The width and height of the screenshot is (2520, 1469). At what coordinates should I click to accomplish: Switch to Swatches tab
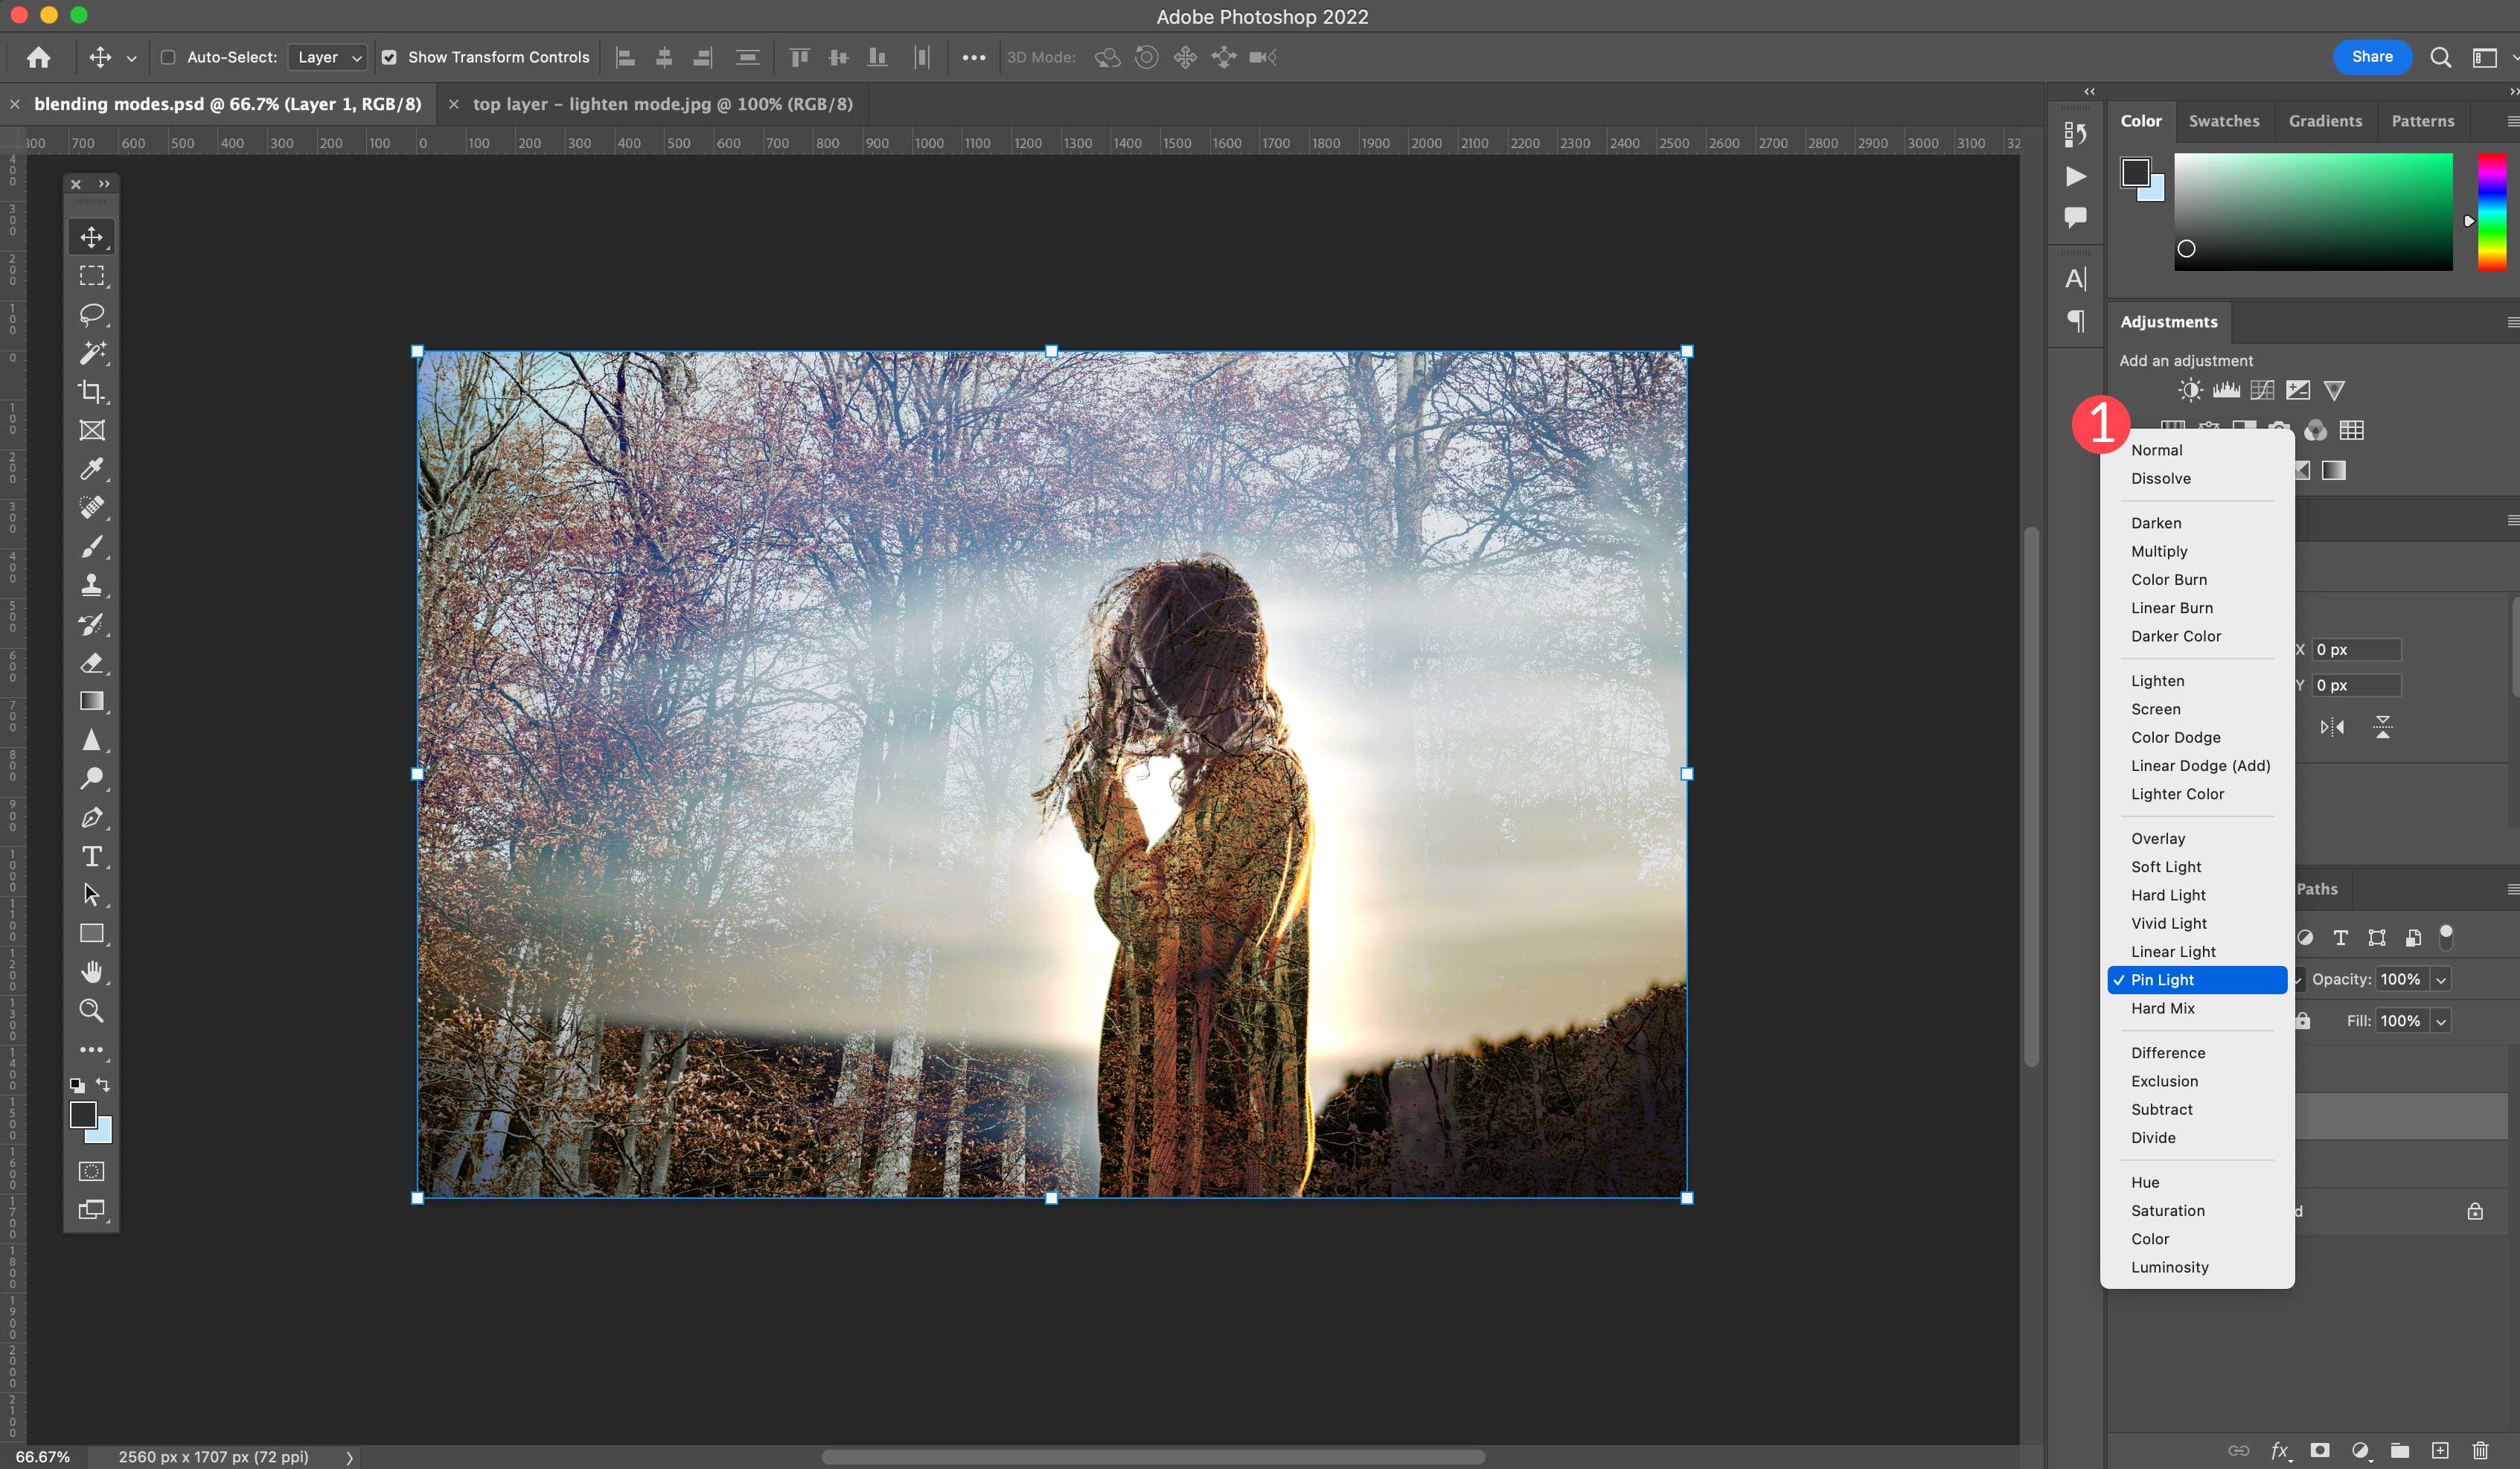pos(2223,121)
